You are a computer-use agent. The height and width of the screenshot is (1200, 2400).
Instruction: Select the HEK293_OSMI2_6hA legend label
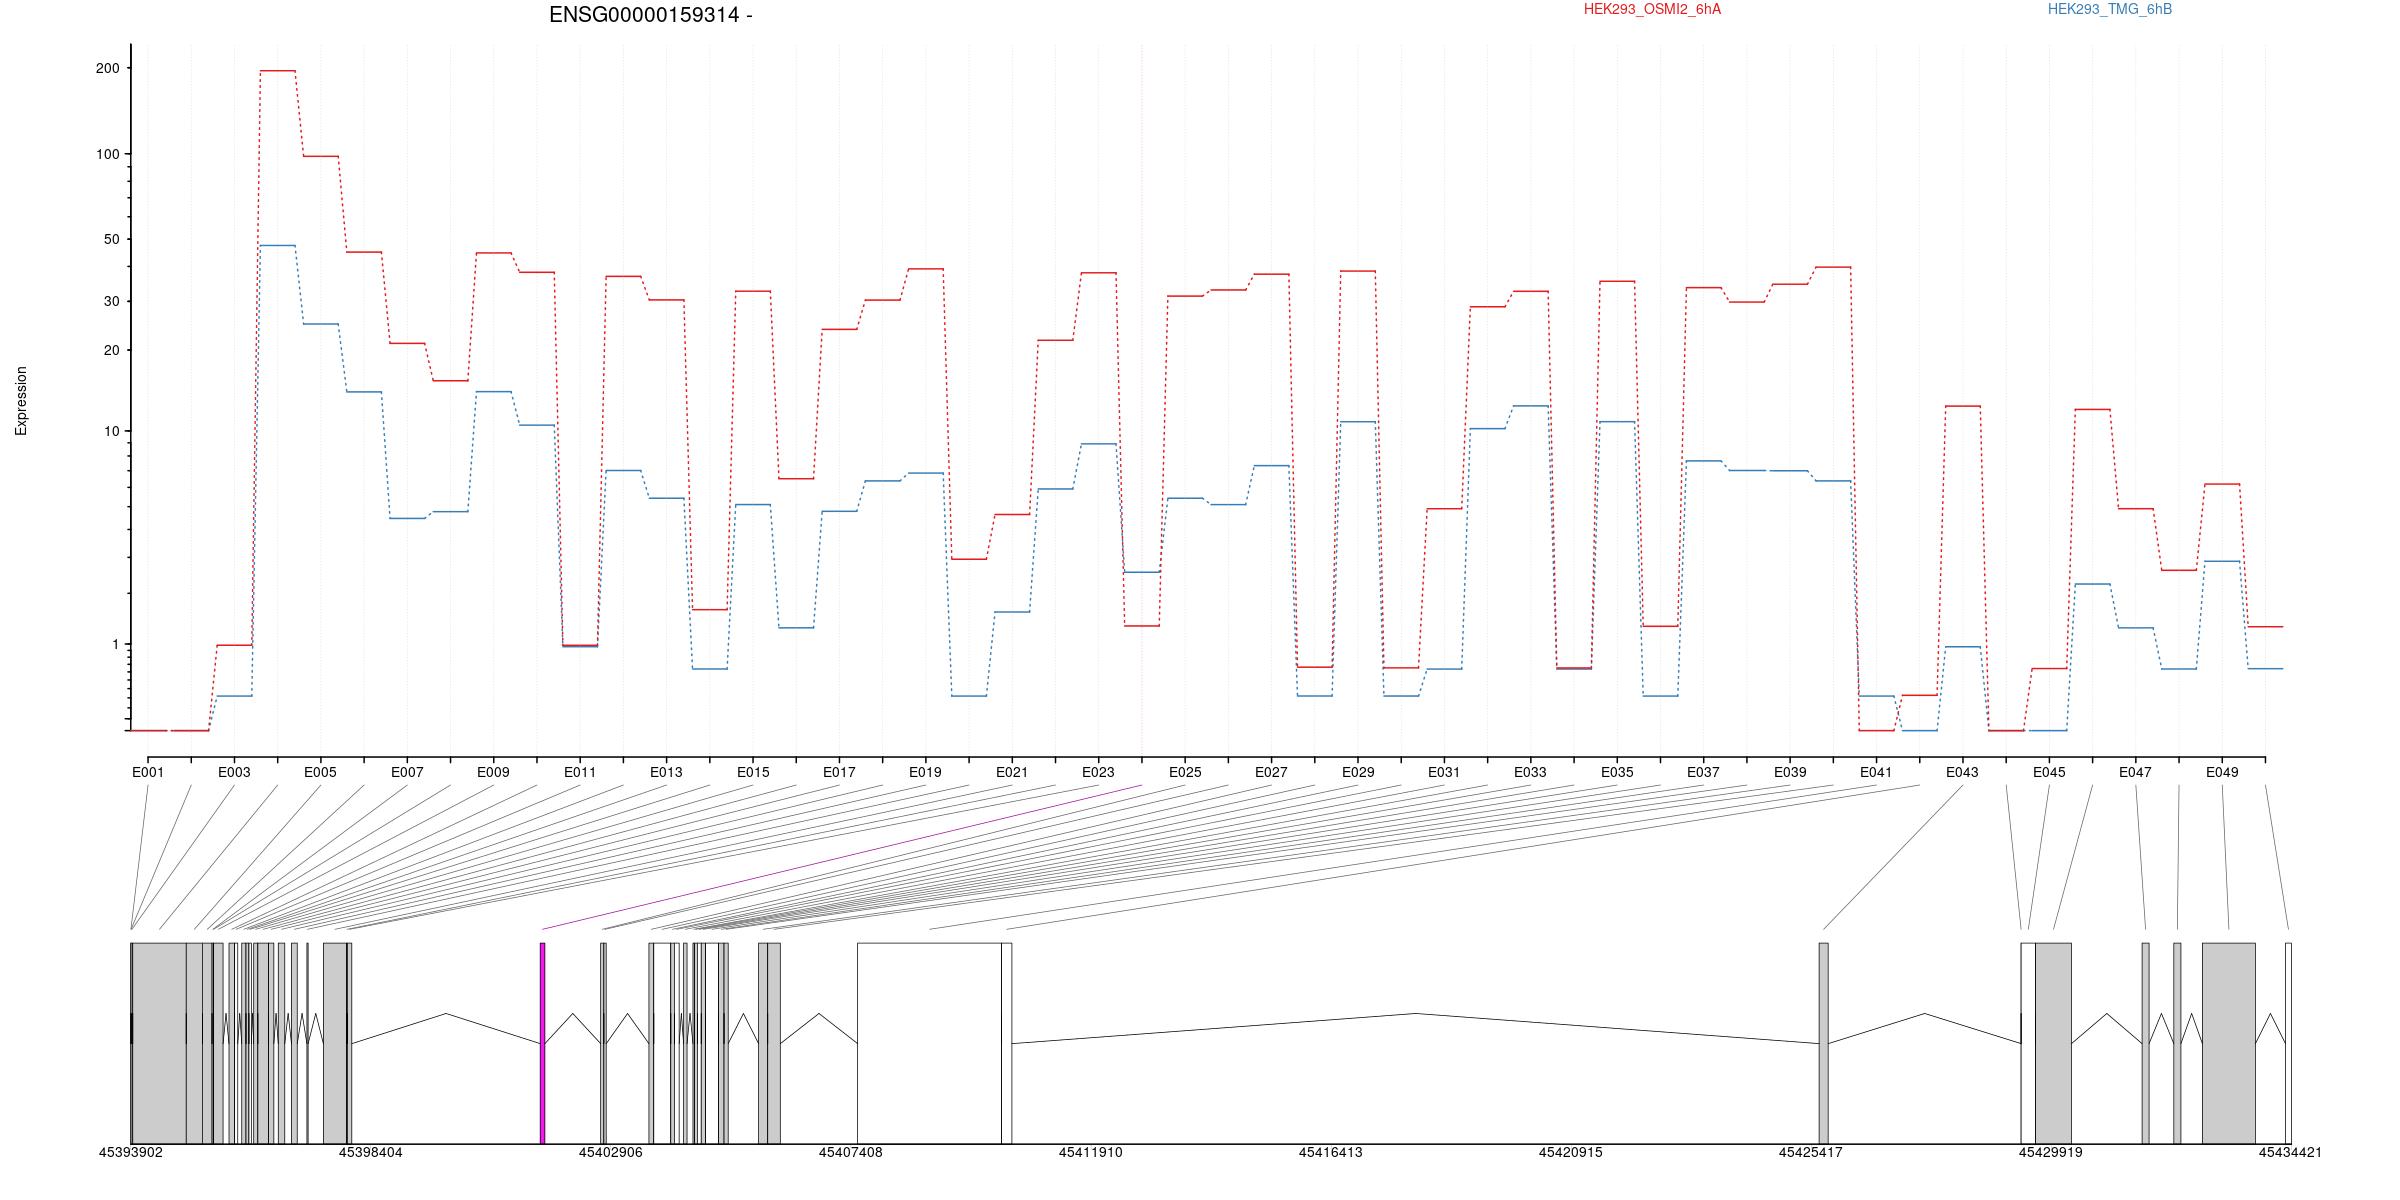(1652, 9)
